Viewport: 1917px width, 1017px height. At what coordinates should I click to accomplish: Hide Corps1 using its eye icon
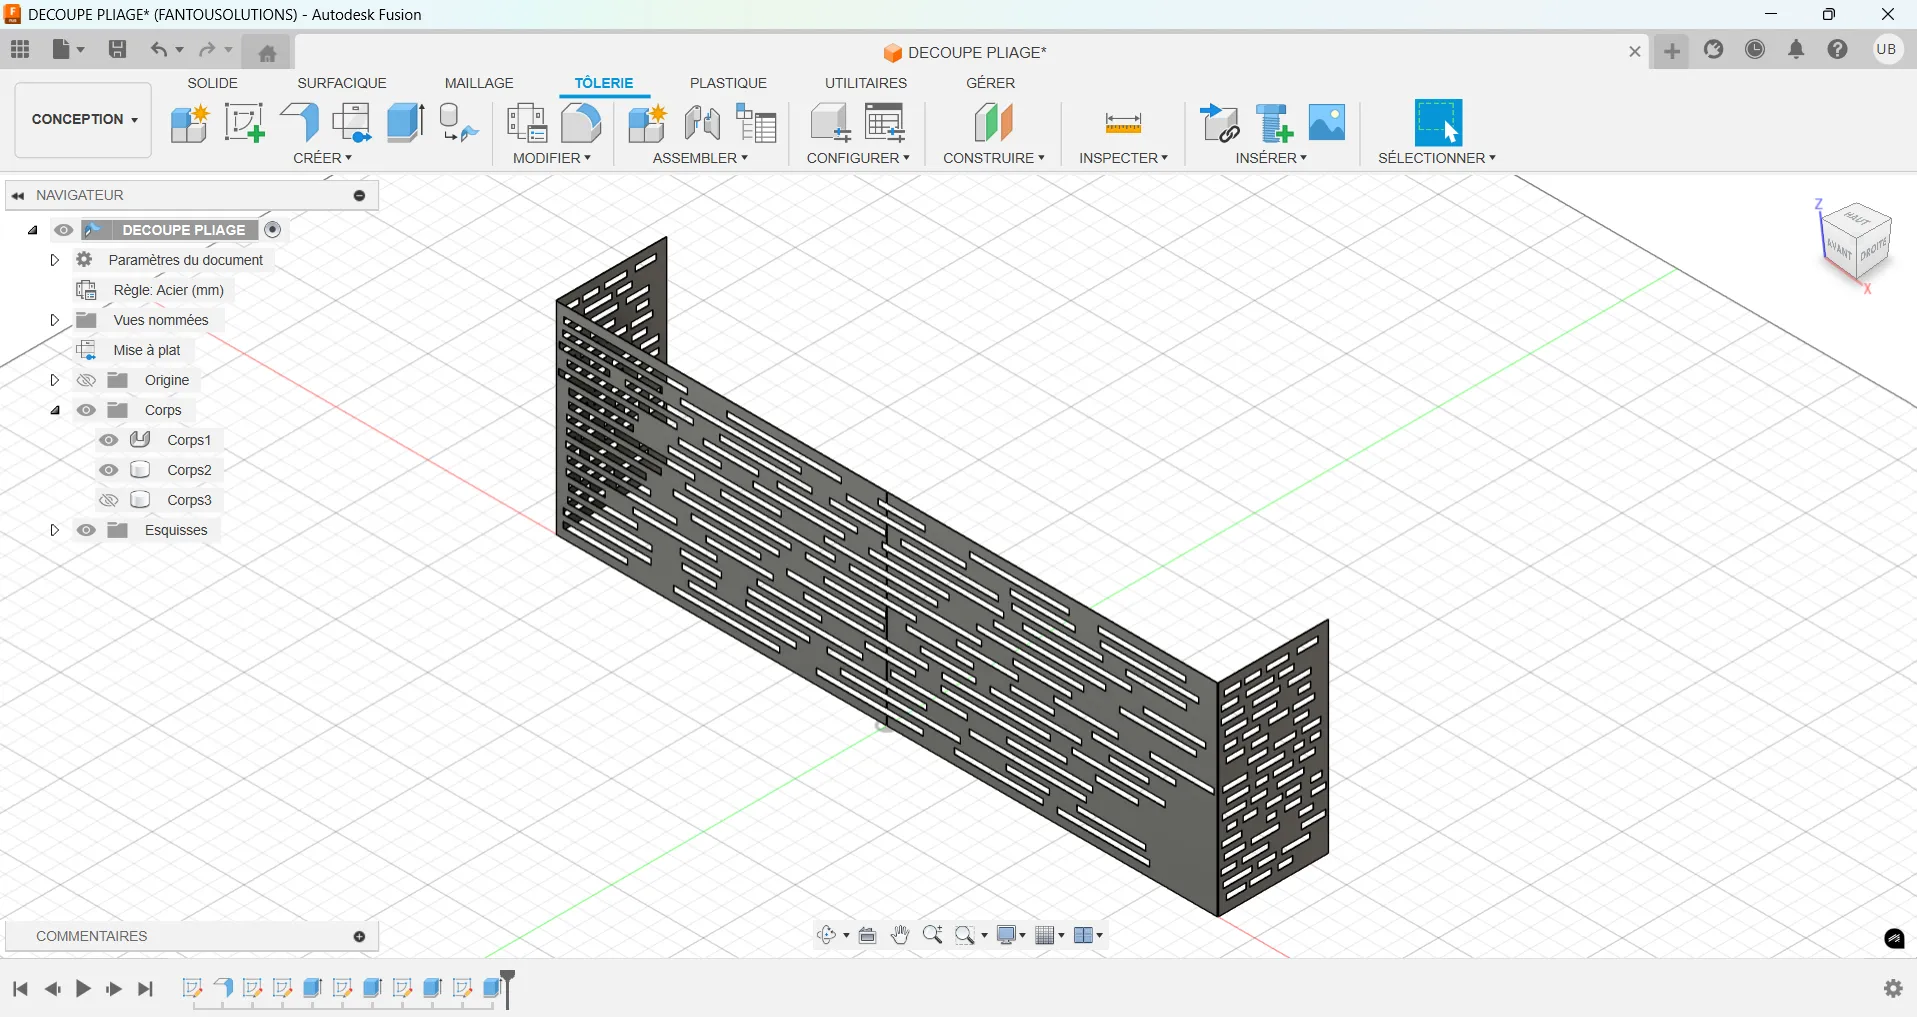tap(109, 440)
